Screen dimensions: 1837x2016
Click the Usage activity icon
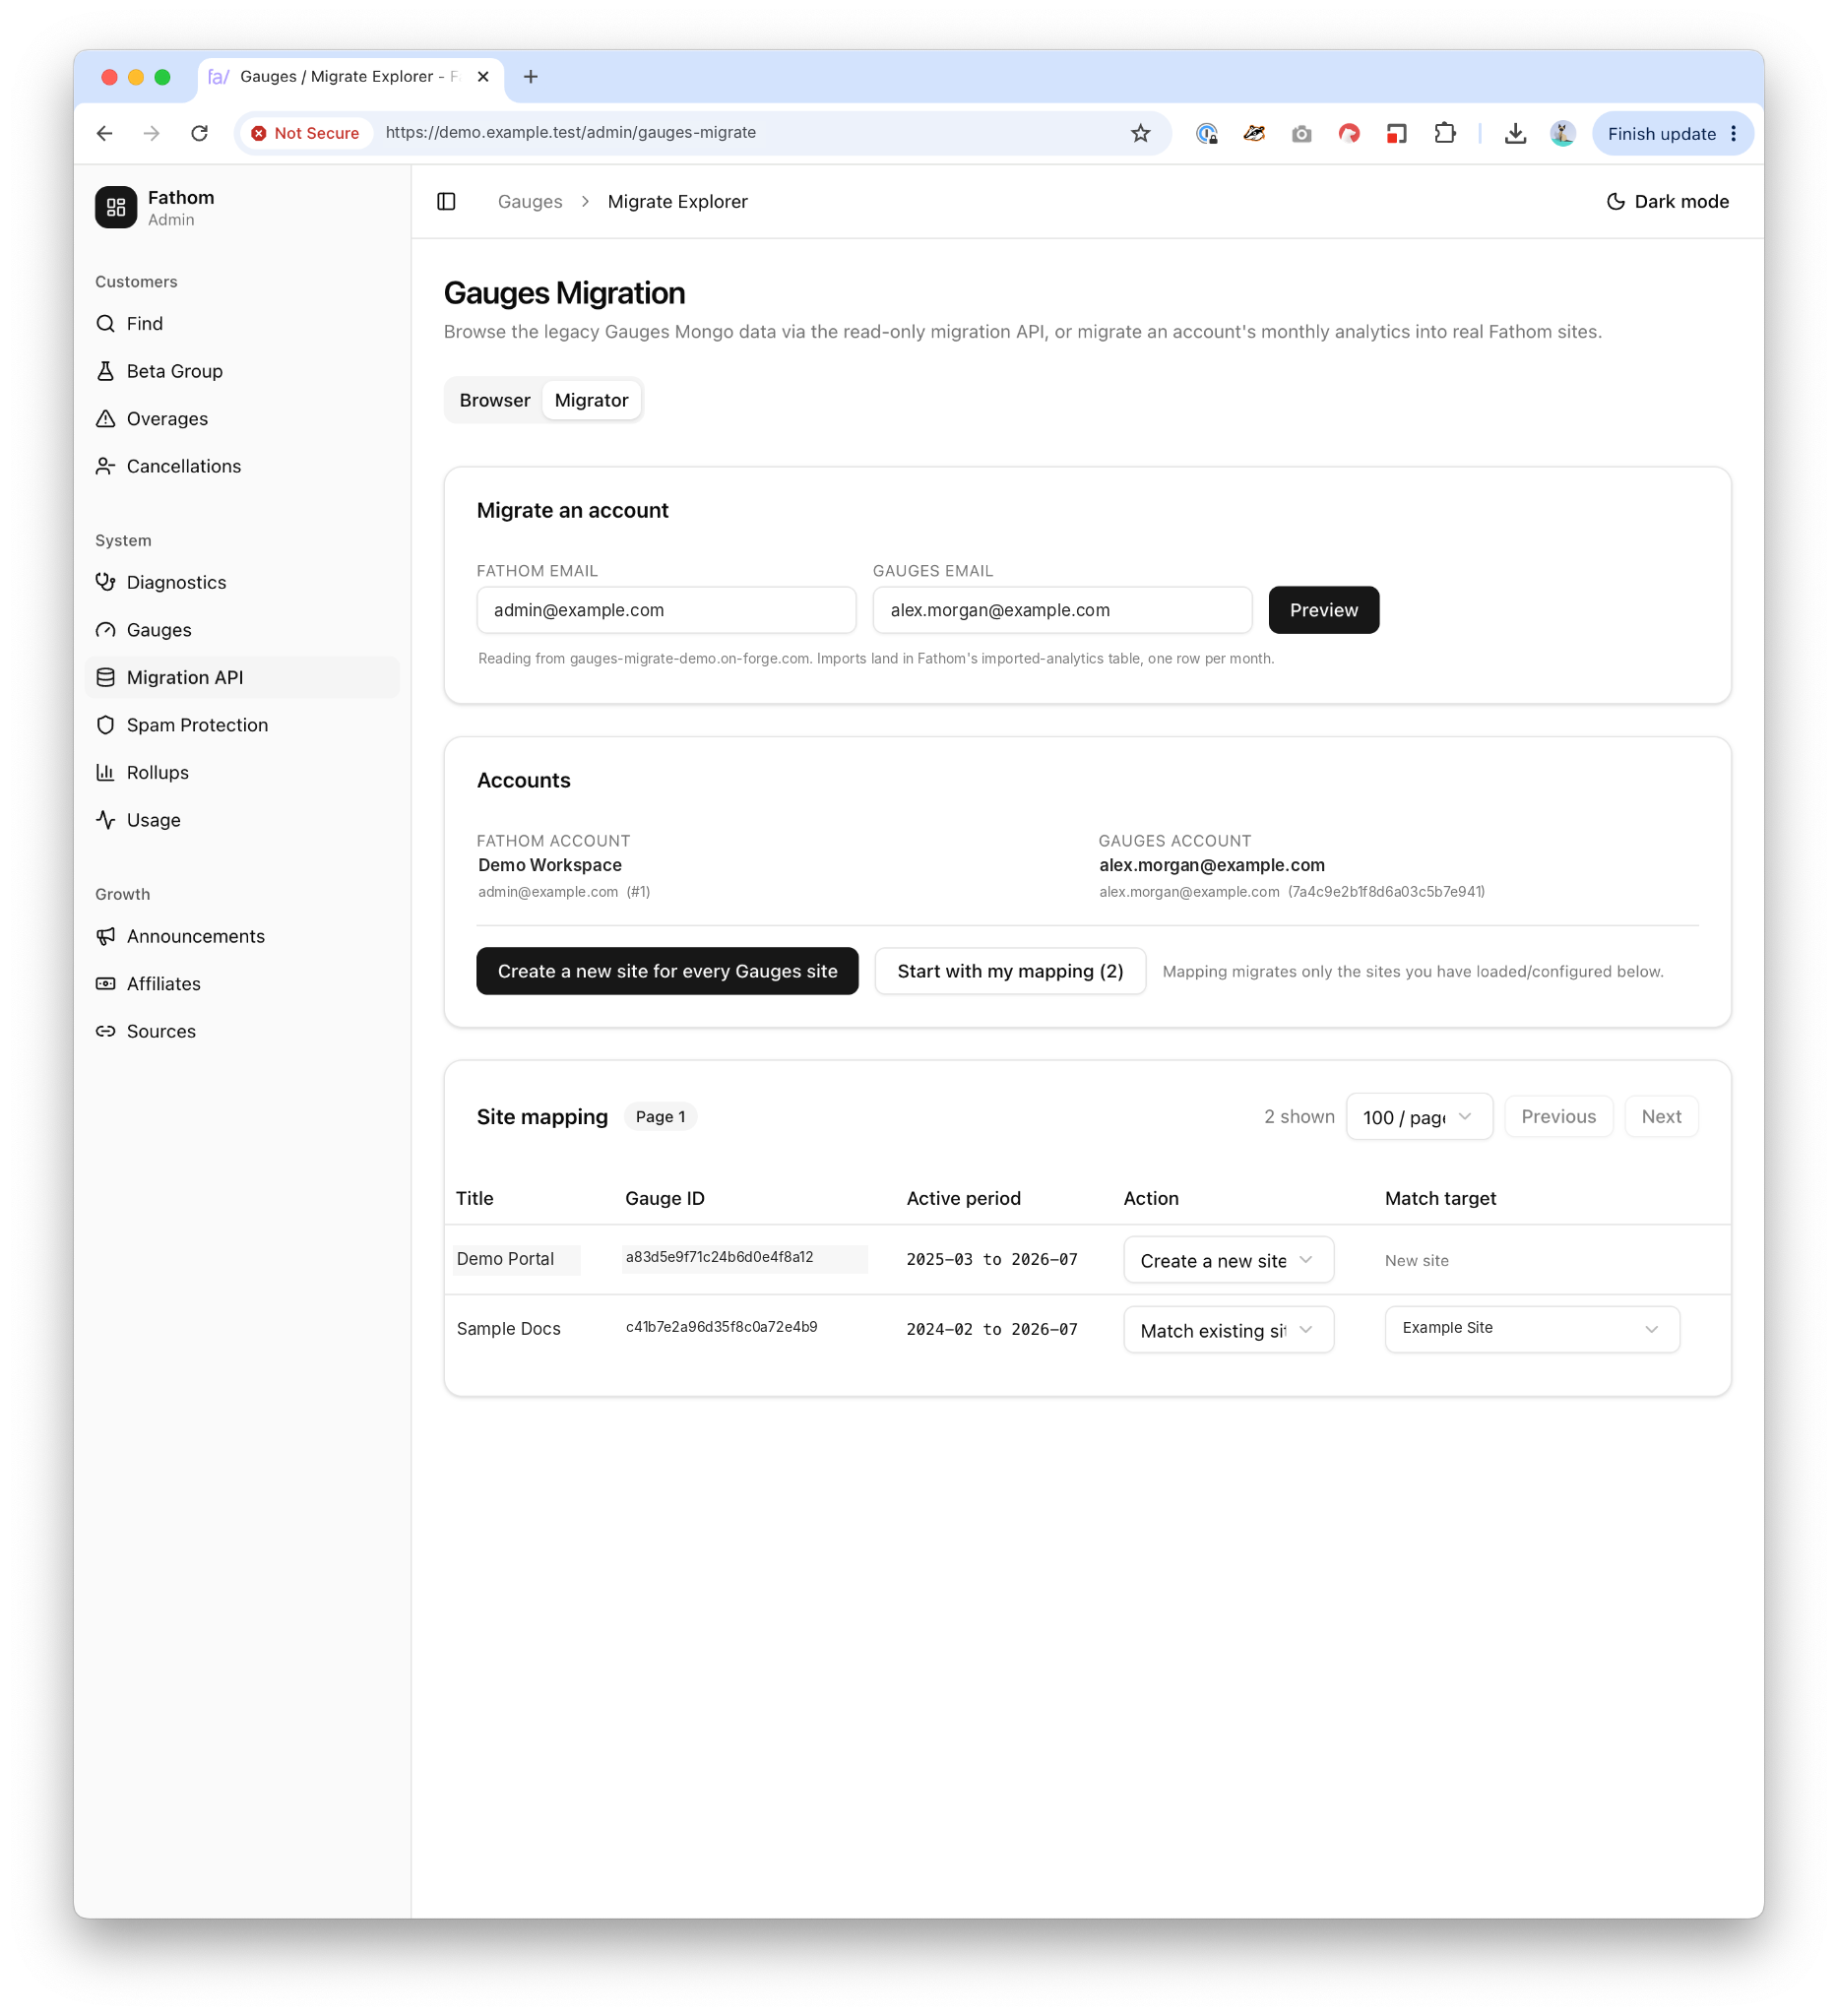click(105, 820)
